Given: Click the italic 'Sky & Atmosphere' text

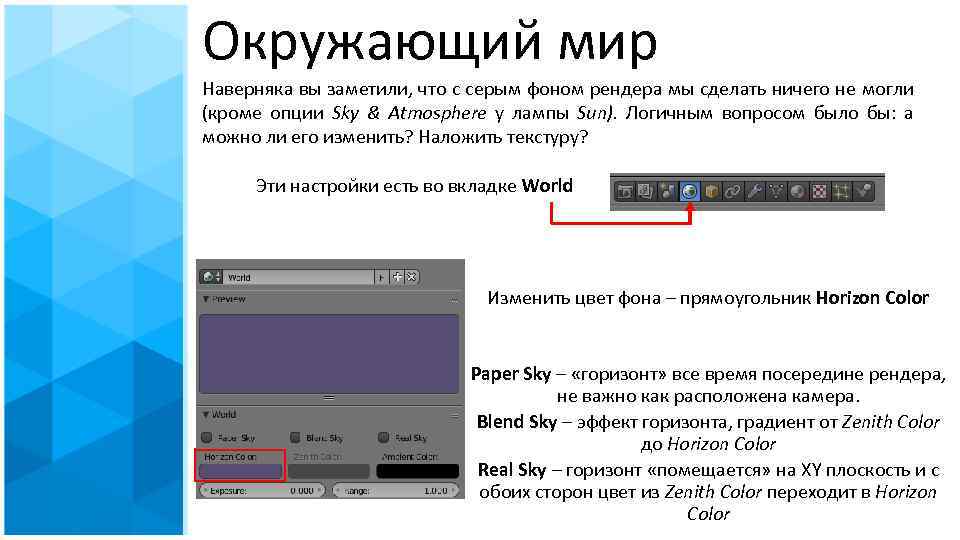Looking at the screenshot, I should [x=410, y=113].
